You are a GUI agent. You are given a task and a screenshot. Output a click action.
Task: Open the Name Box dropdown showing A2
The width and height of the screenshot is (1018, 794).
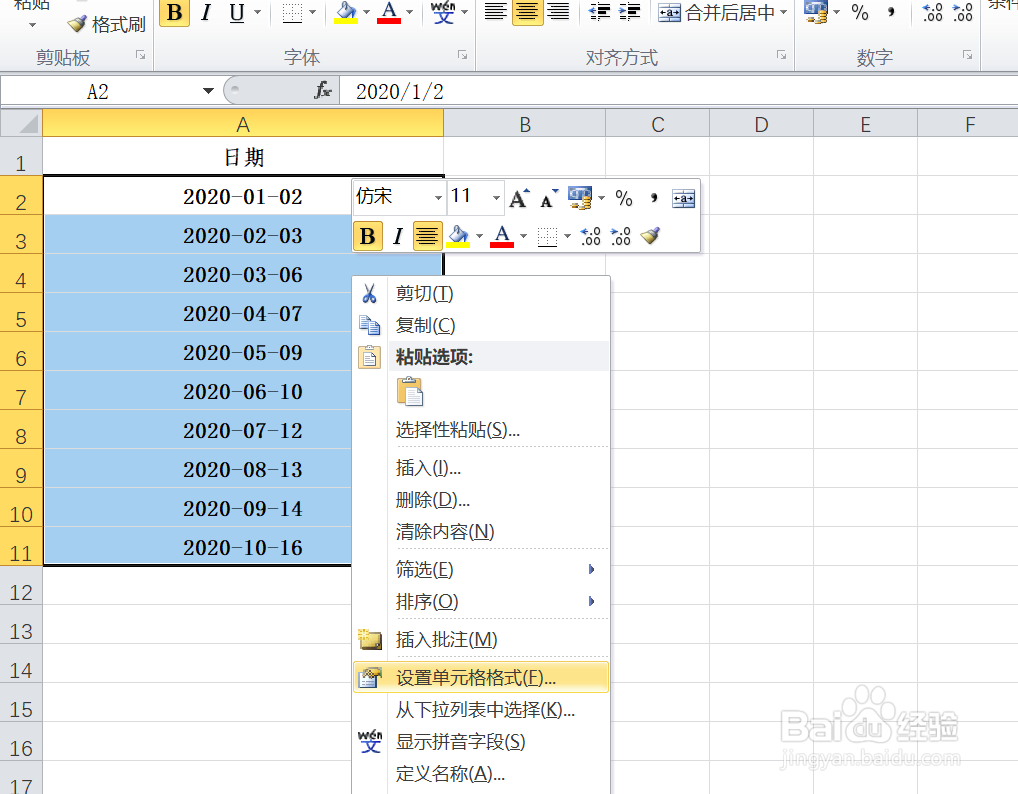point(209,89)
